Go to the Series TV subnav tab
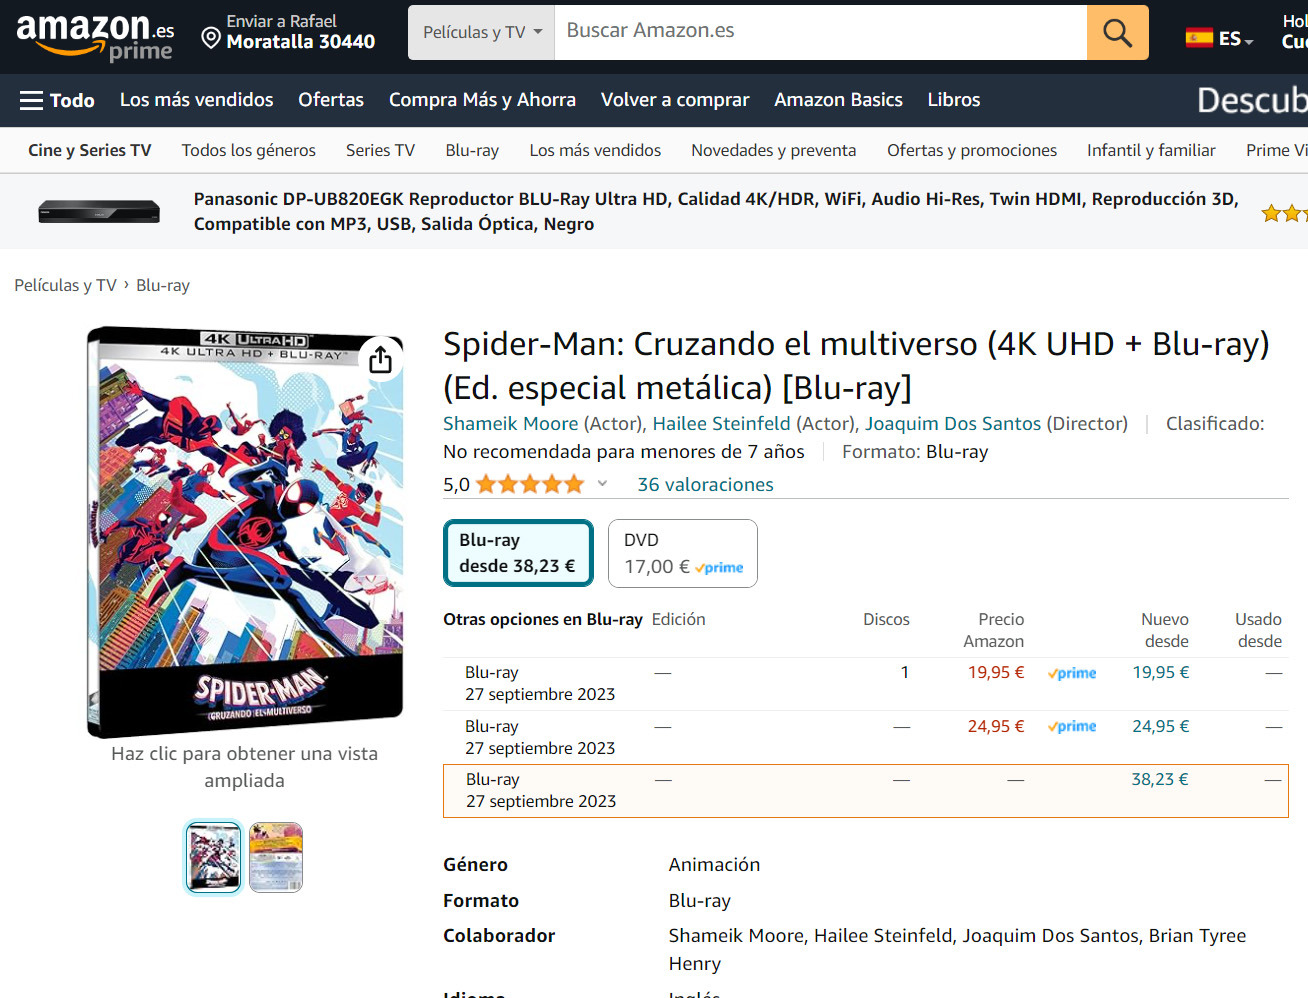The image size is (1308, 998). click(380, 150)
